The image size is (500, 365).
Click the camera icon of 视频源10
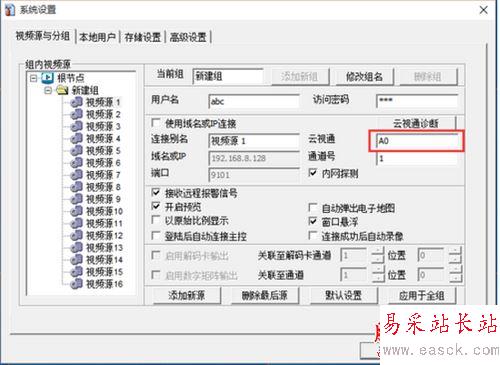click(x=77, y=211)
